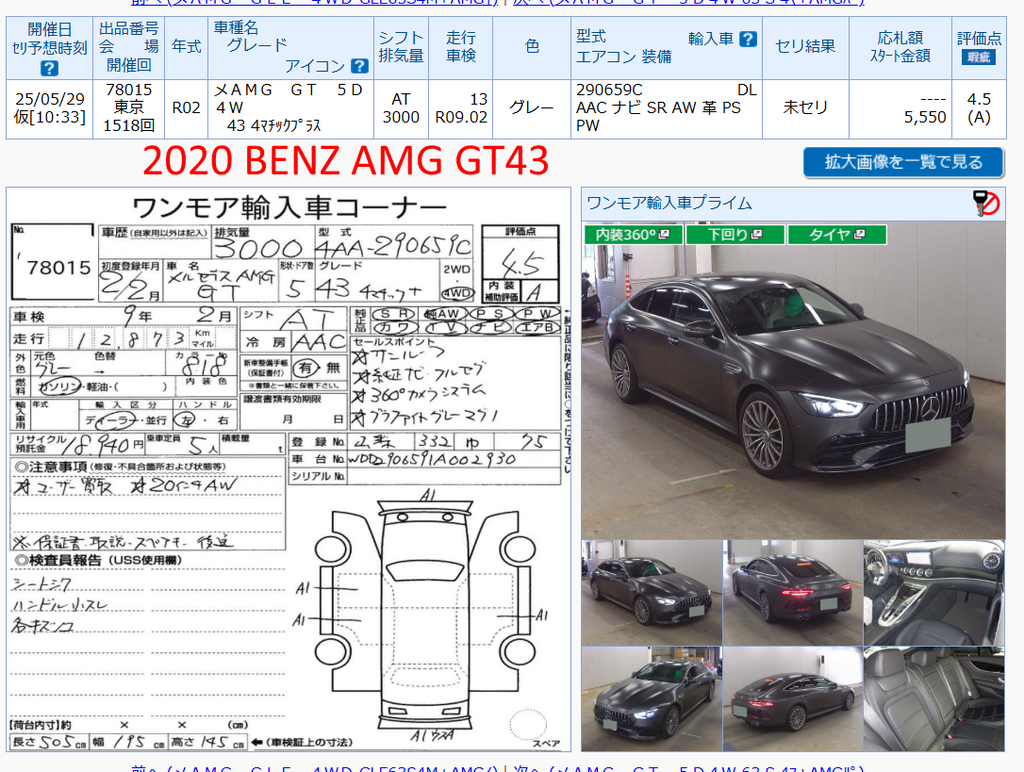Open the large main photo of the gray AMG
The height and width of the screenshot is (772, 1024).
pyautogui.click(x=793, y=380)
